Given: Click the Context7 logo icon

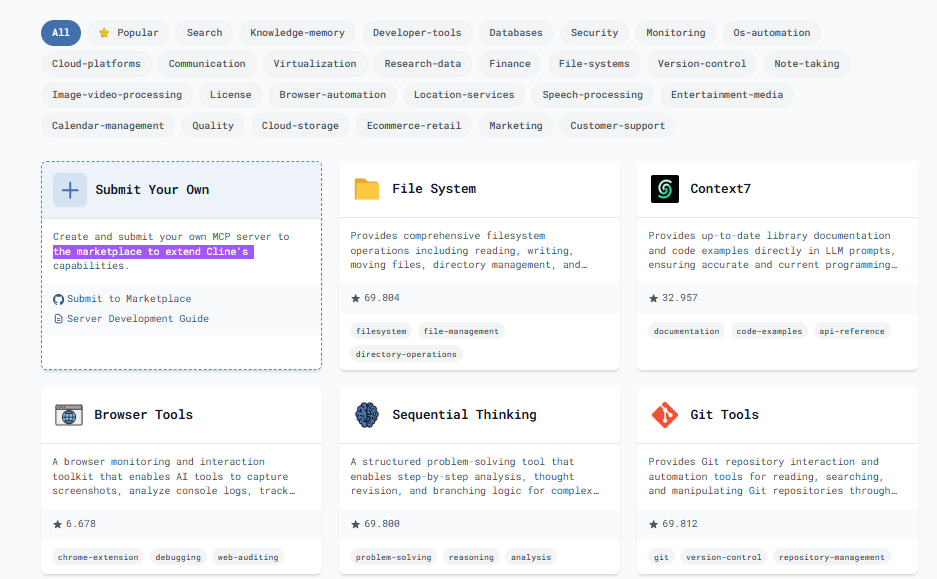Looking at the screenshot, I should point(664,189).
